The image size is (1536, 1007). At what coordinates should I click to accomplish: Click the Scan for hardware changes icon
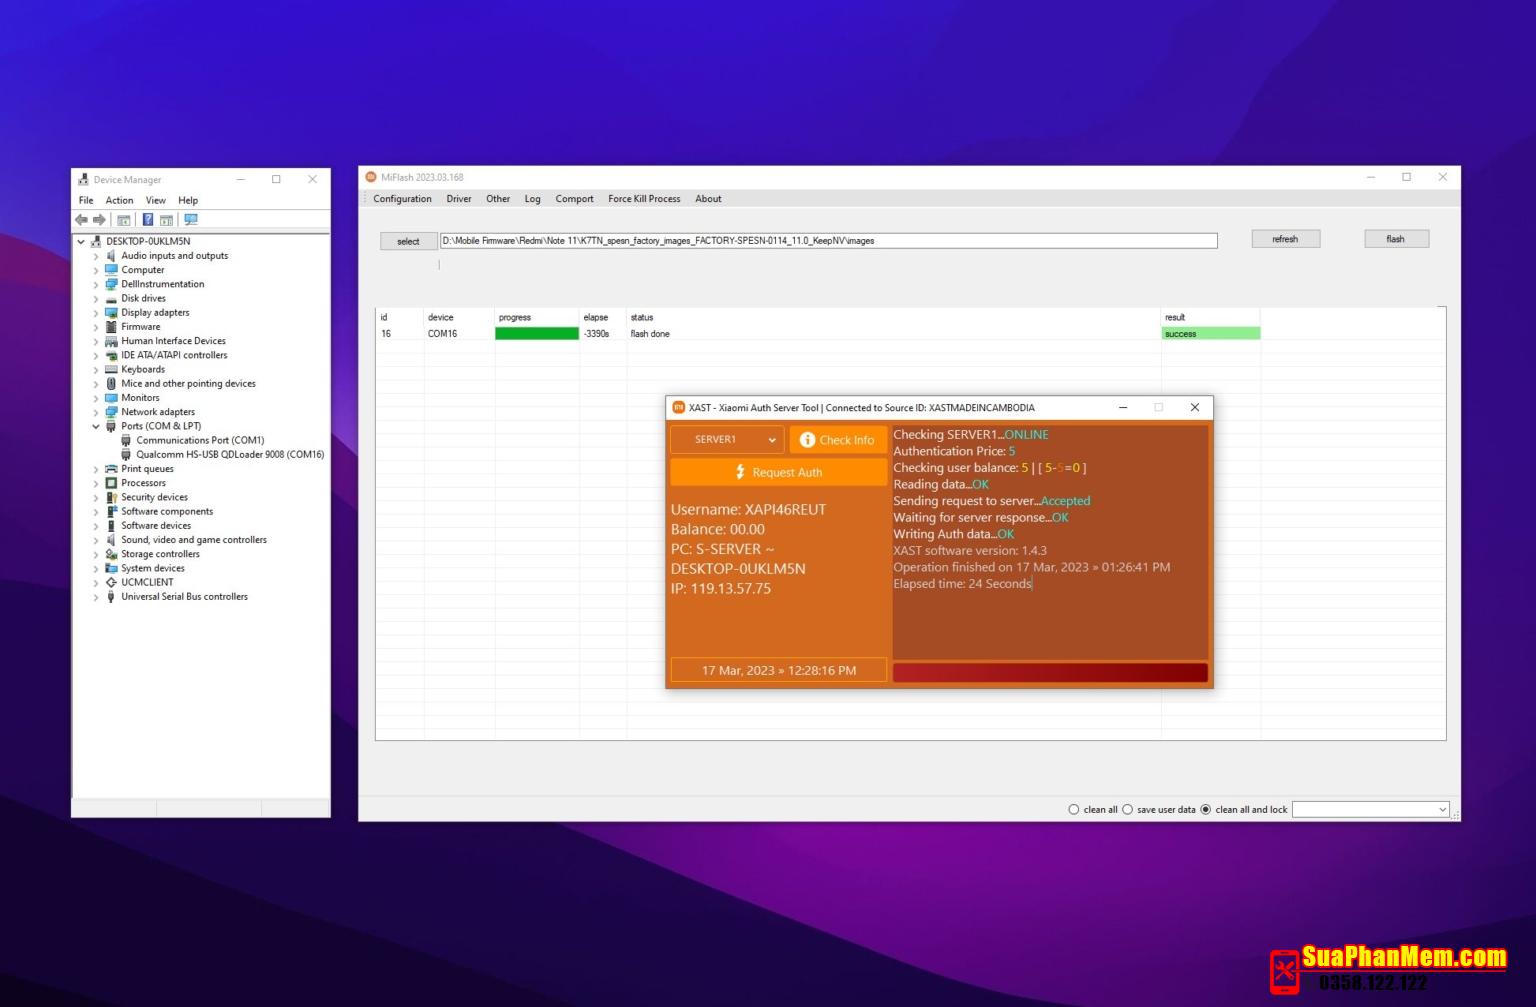coord(191,220)
